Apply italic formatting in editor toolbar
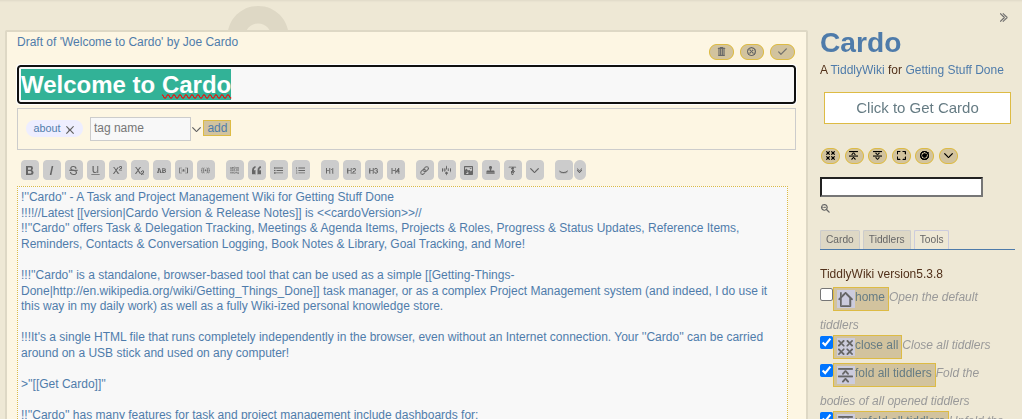The width and height of the screenshot is (1022, 419). pyautogui.click(x=51, y=171)
